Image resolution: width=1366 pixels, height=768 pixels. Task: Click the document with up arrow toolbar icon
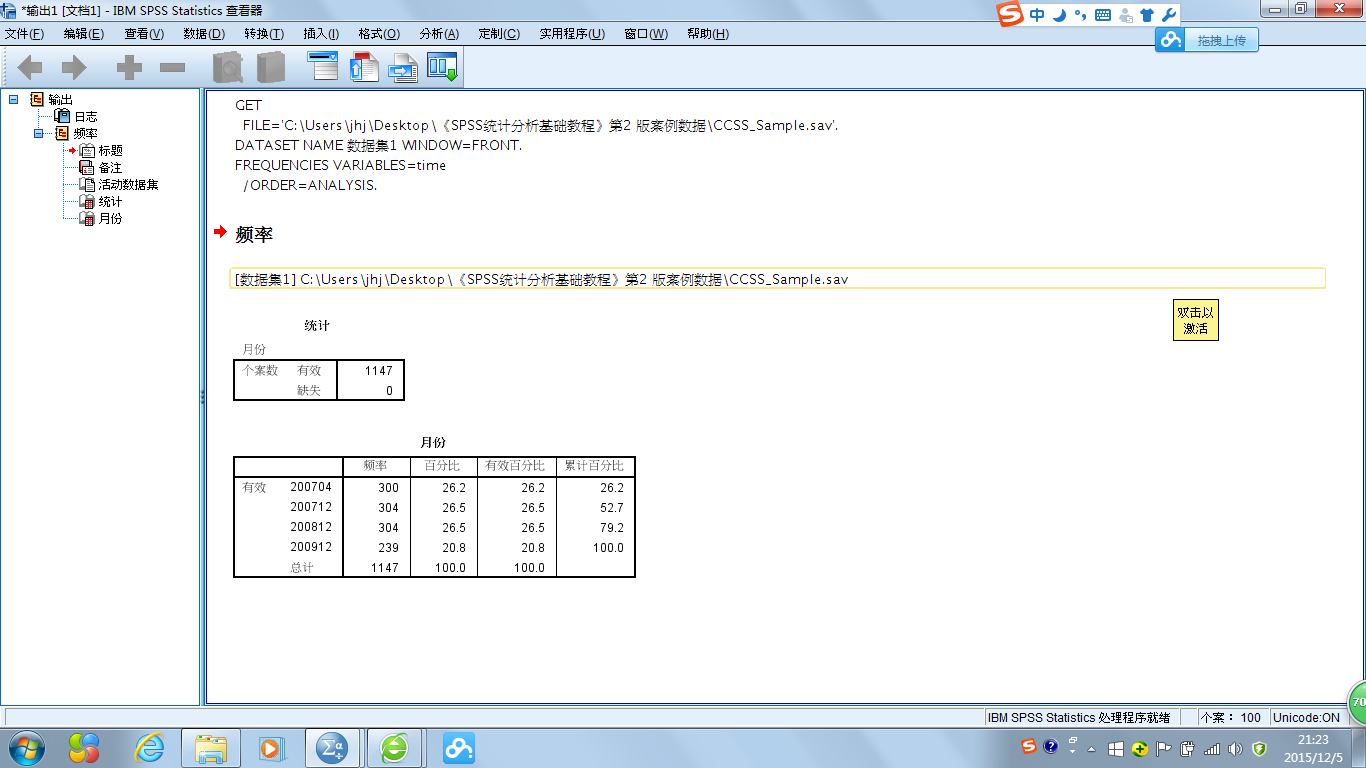point(363,67)
